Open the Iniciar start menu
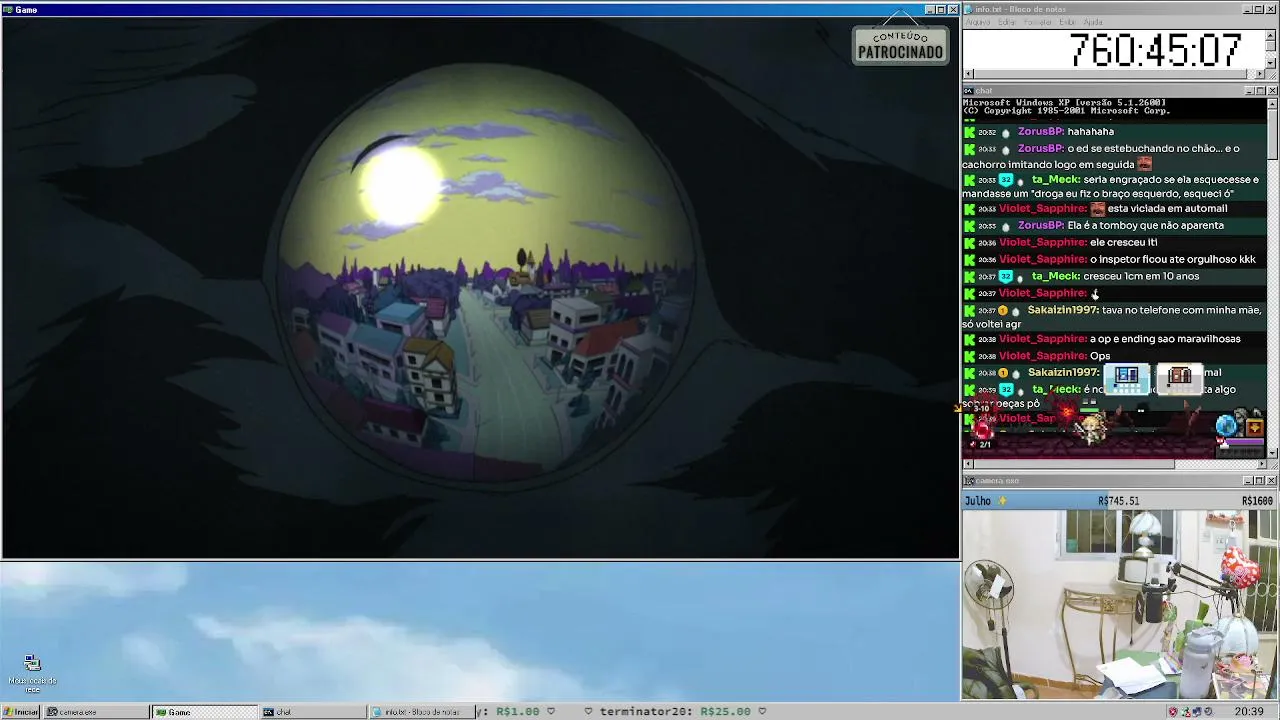The image size is (1280, 720). pos(21,712)
